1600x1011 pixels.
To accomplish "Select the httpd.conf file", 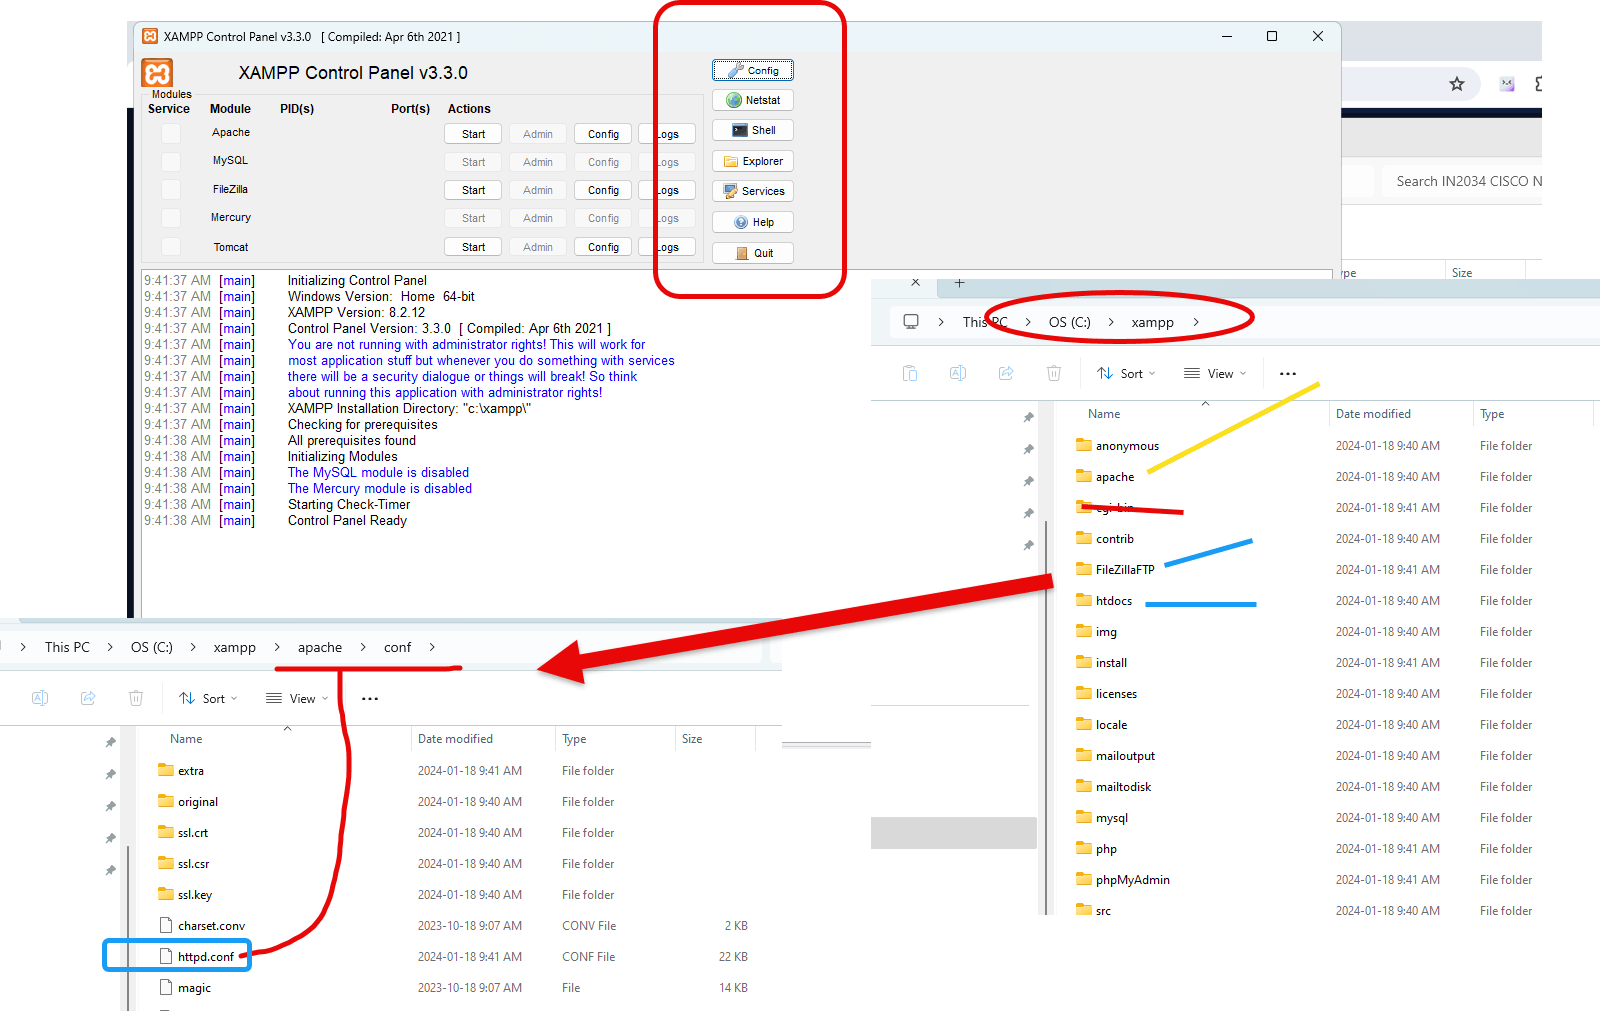I will (205, 957).
